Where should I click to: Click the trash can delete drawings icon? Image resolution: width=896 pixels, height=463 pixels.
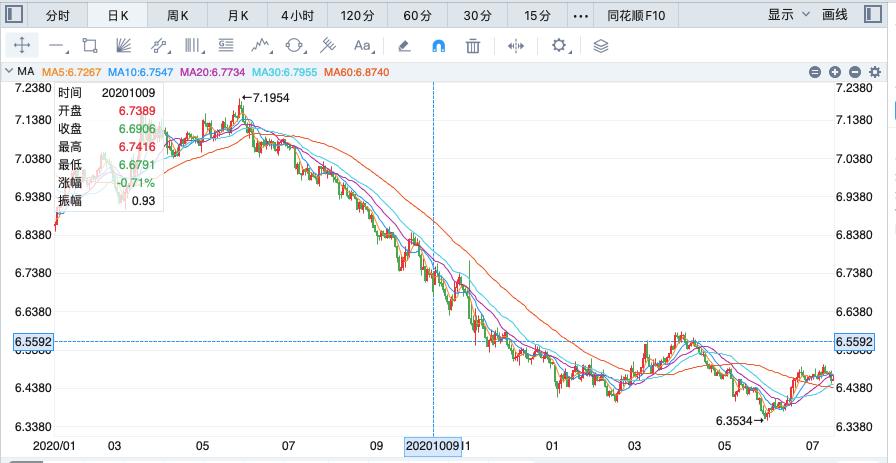(473, 46)
